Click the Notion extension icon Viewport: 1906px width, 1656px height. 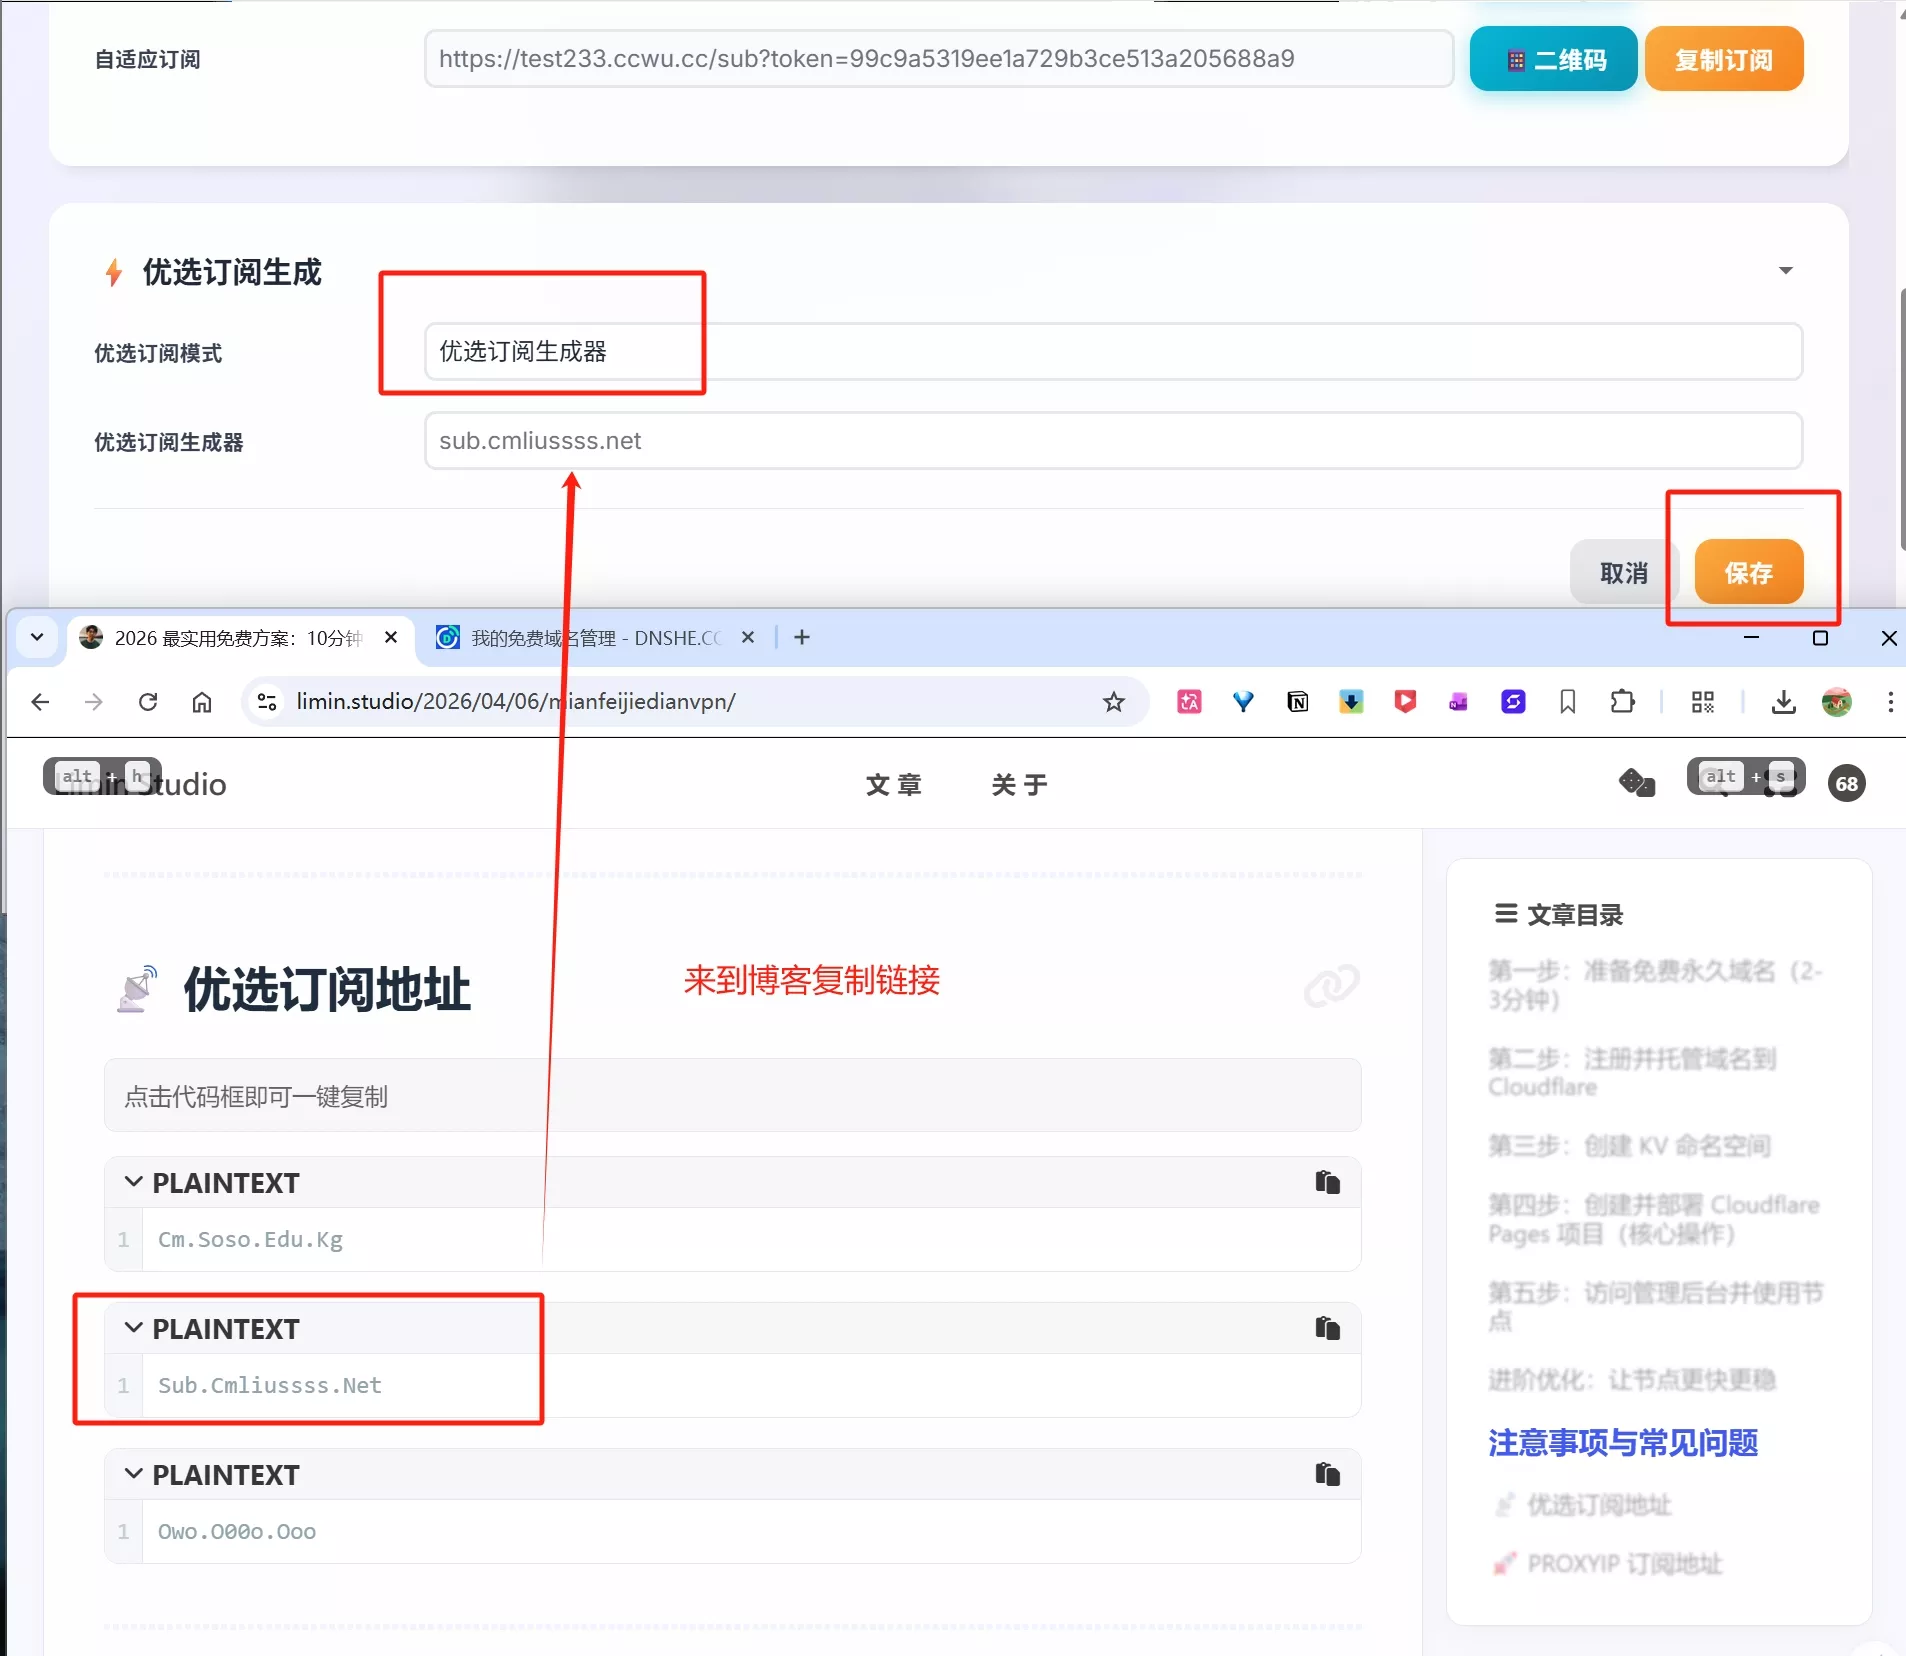(1298, 702)
